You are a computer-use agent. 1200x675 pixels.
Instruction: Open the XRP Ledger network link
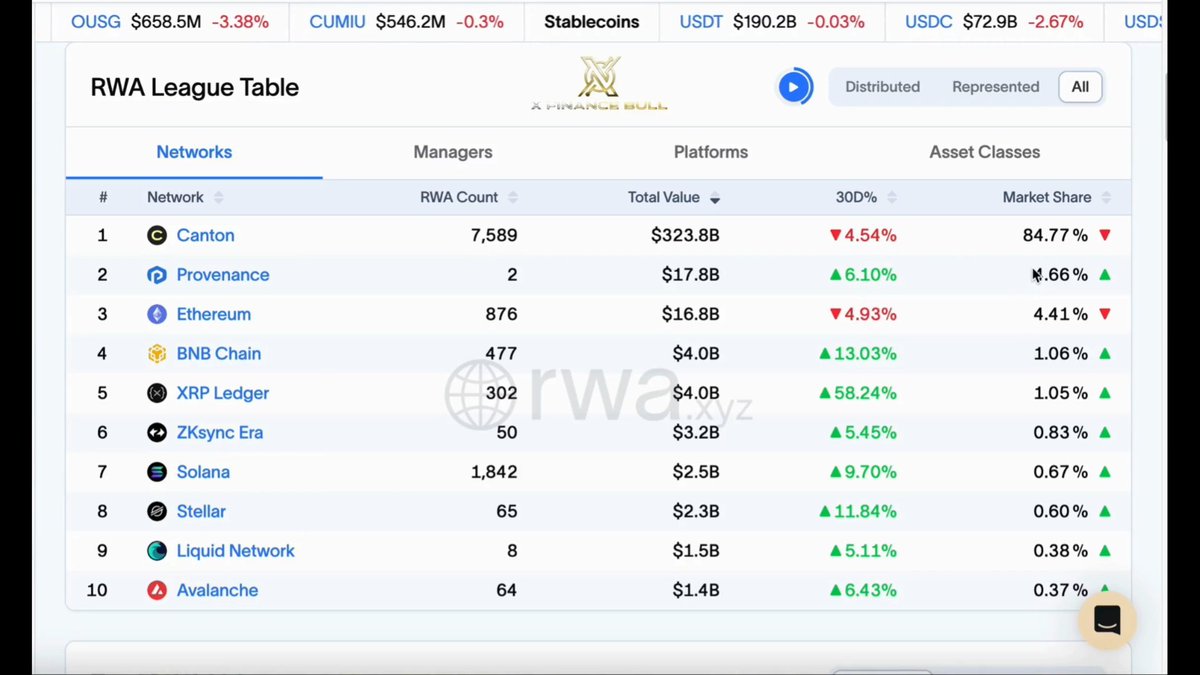click(x=222, y=393)
